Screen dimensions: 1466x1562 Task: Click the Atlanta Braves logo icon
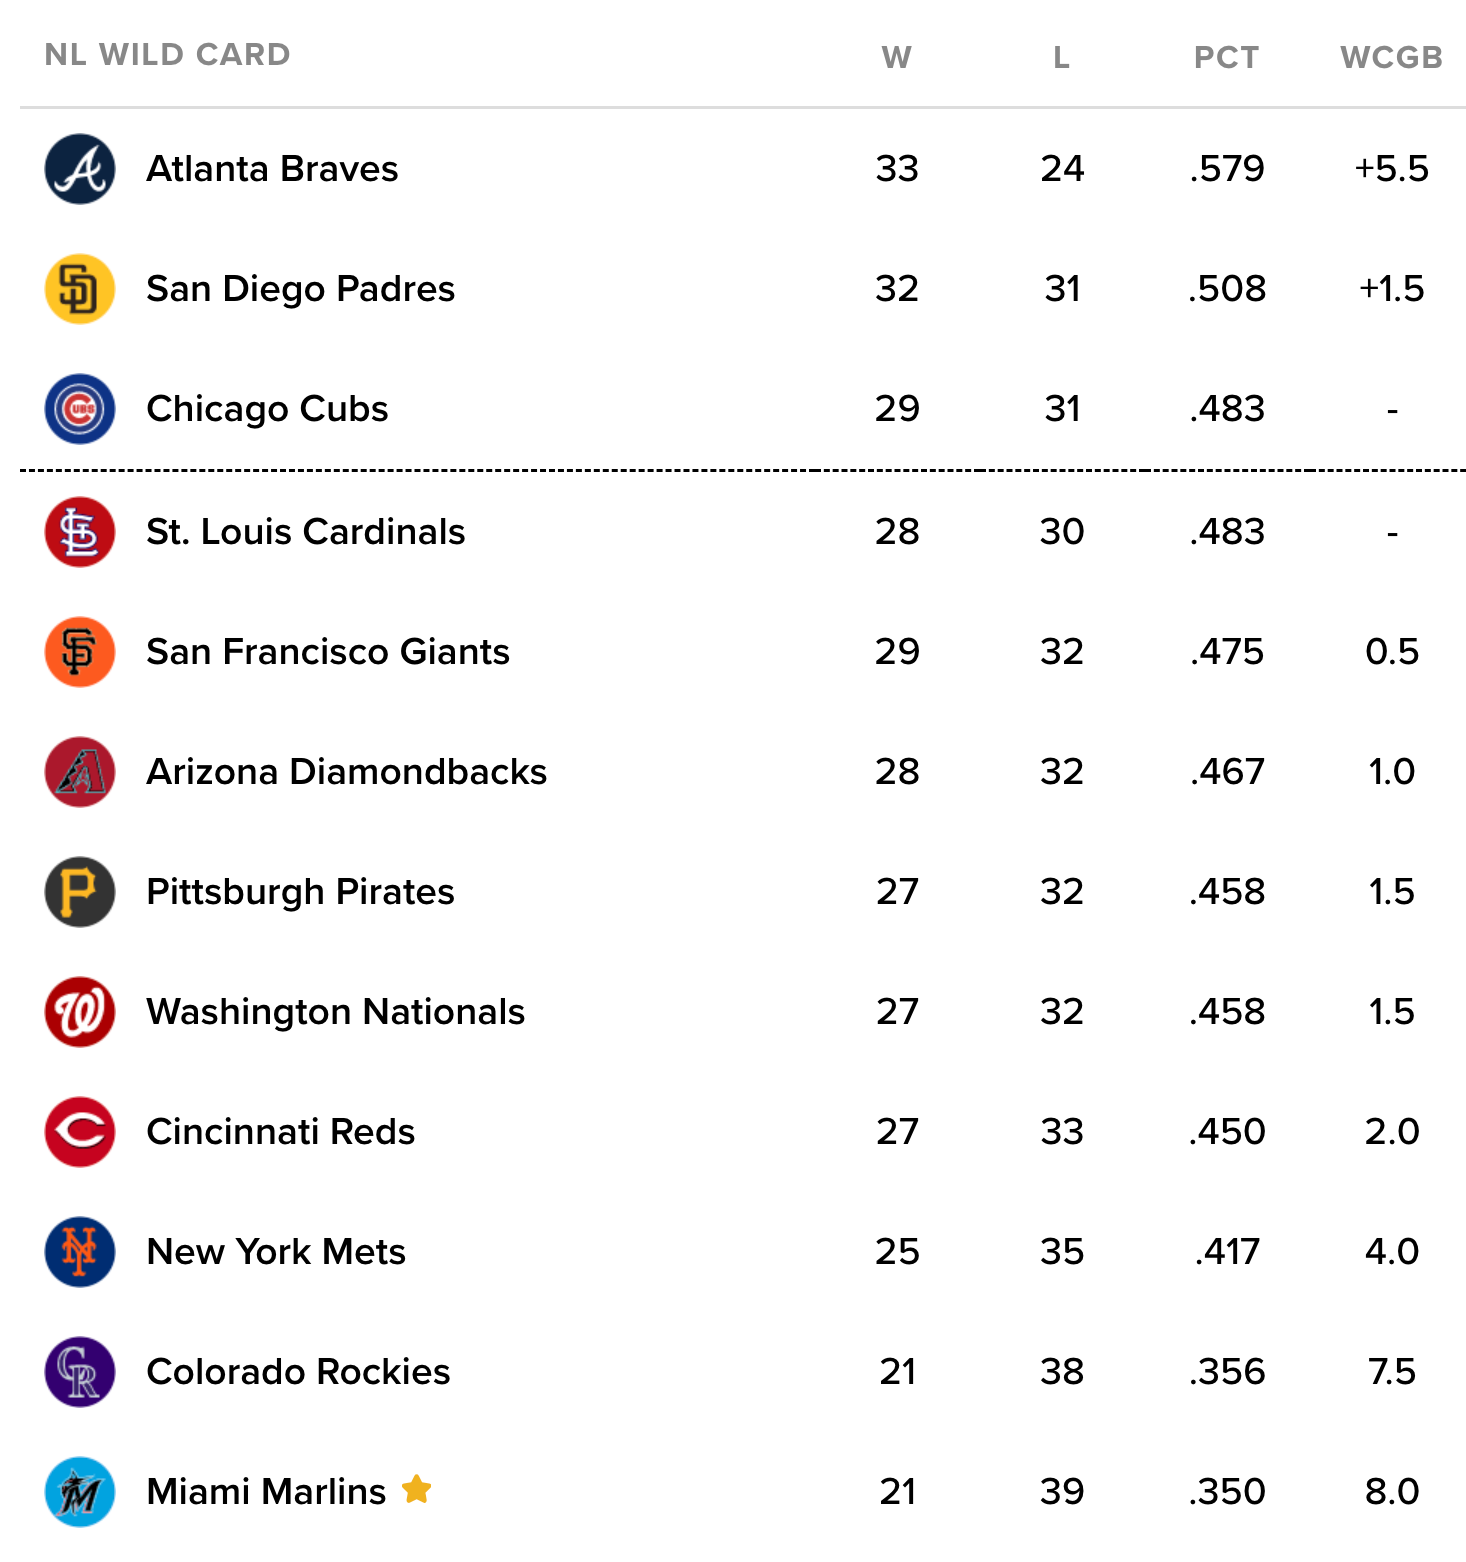(80, 169)
